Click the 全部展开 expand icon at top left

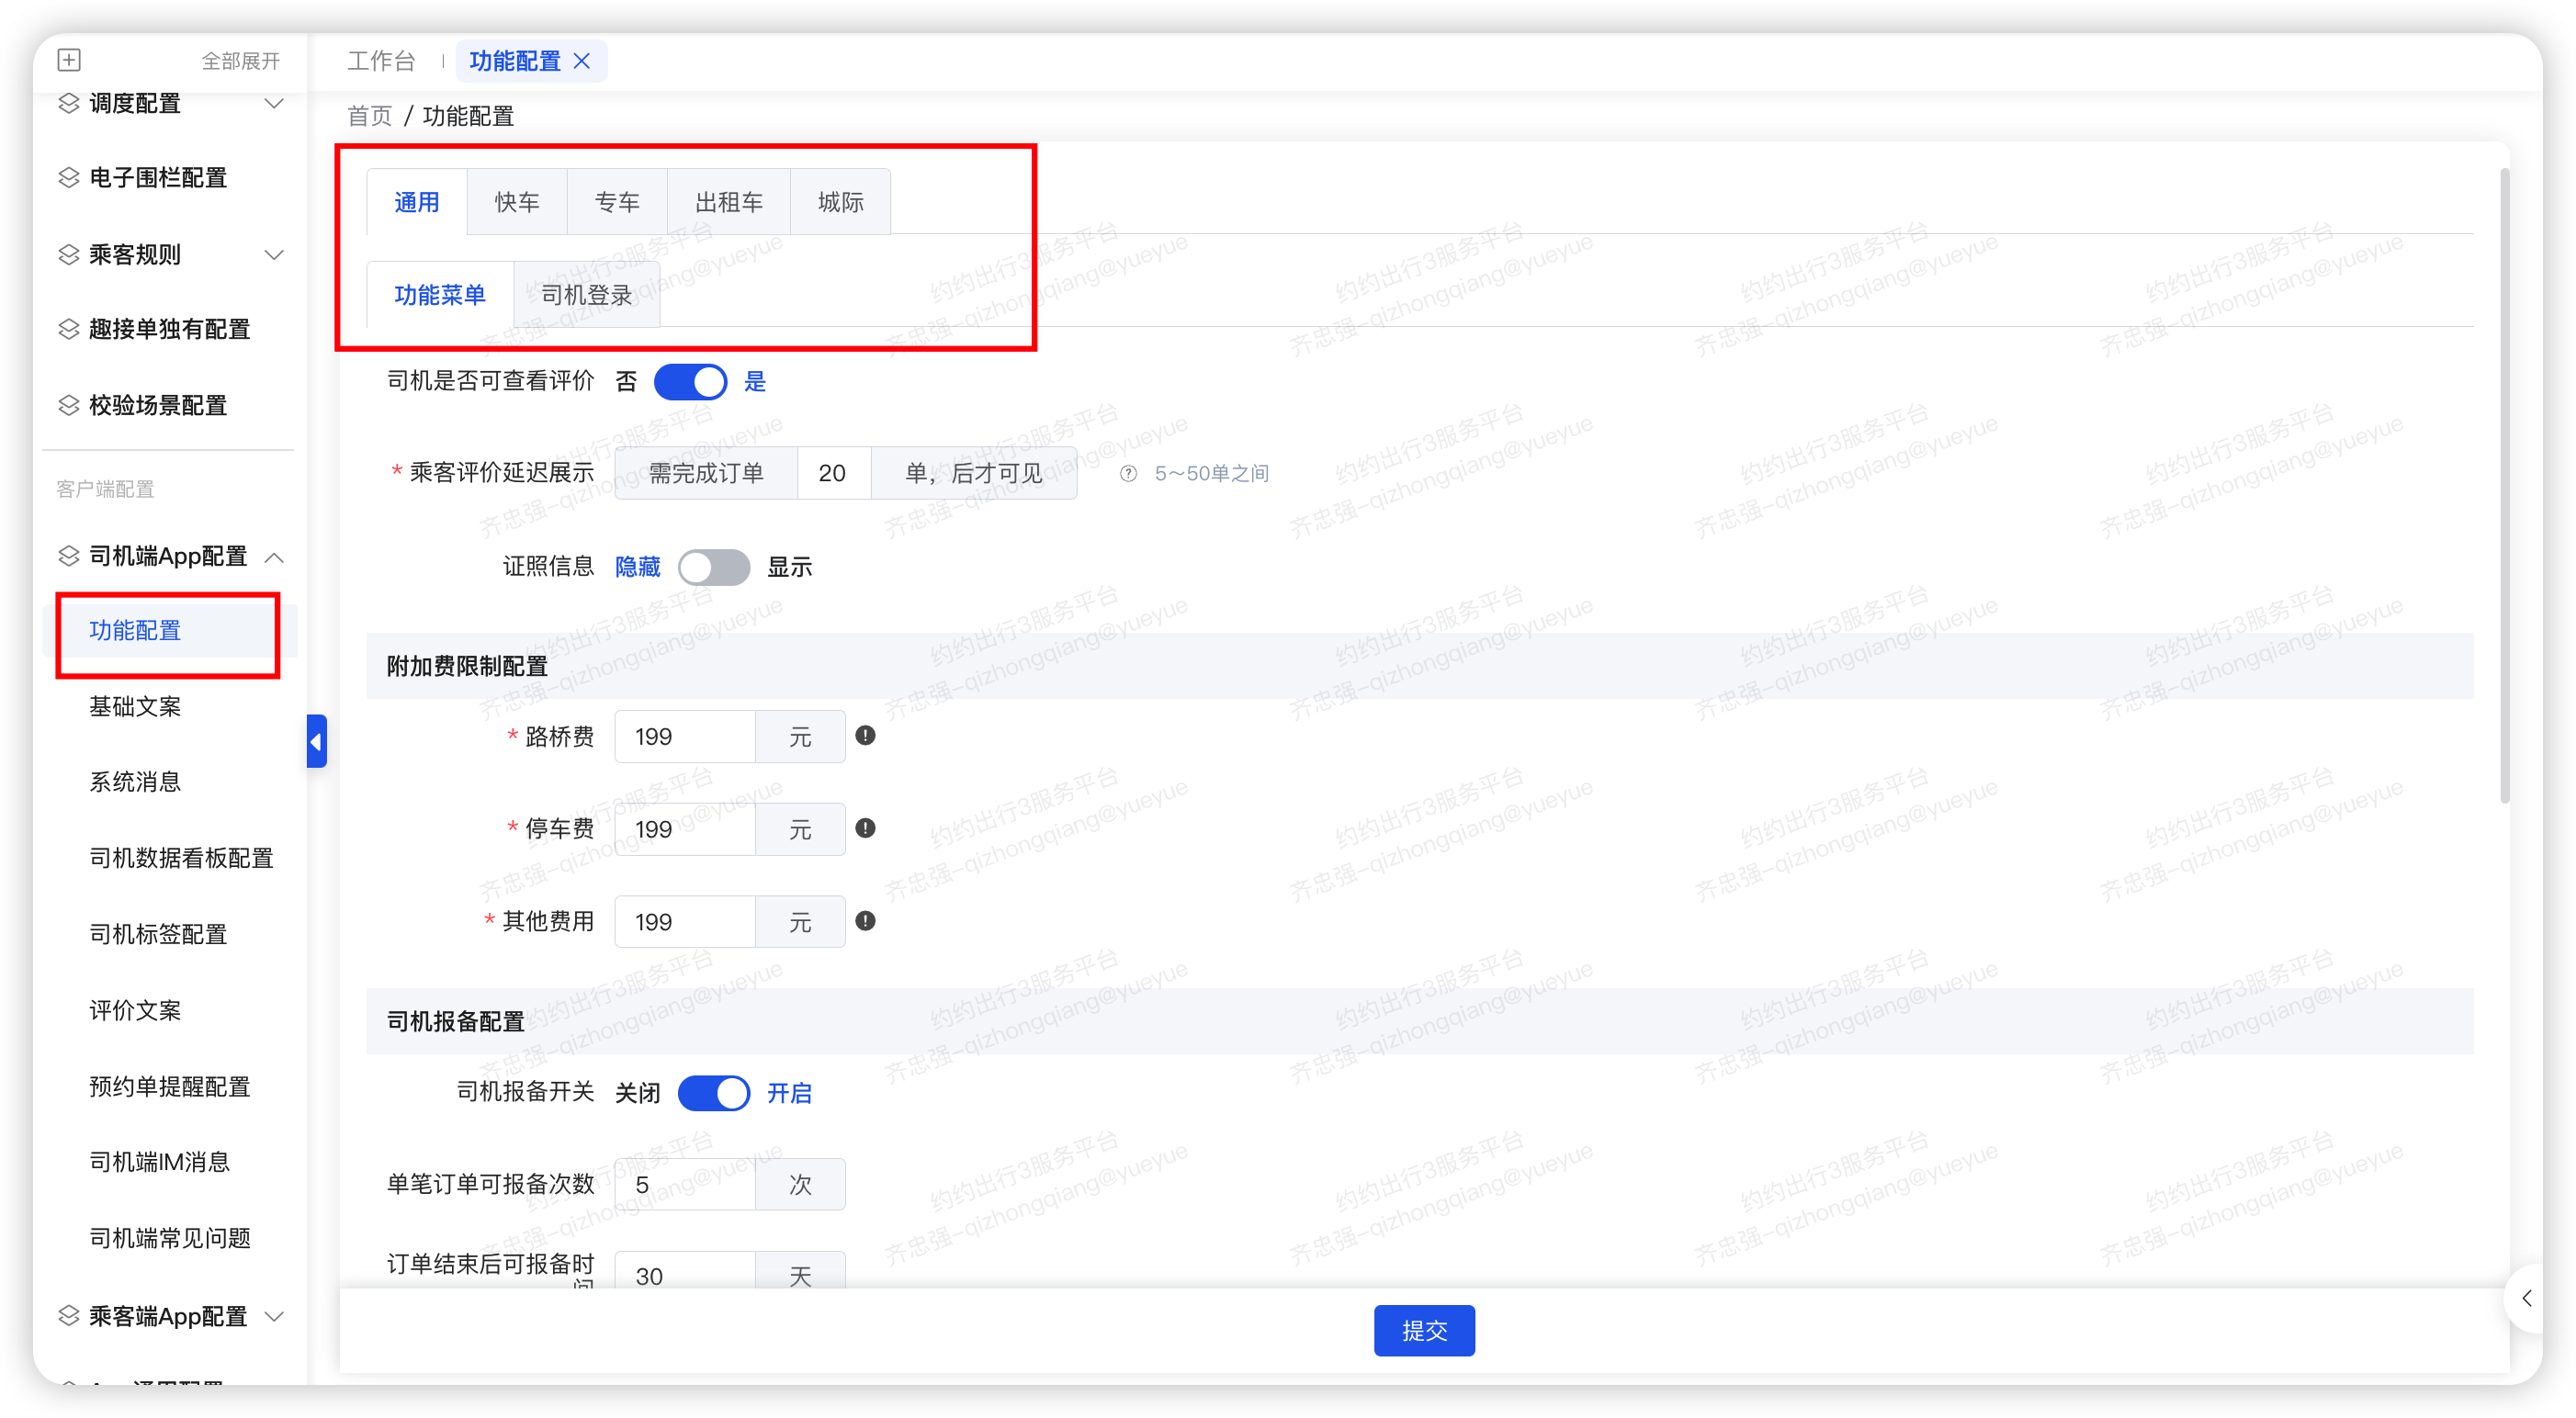[69, 60]
